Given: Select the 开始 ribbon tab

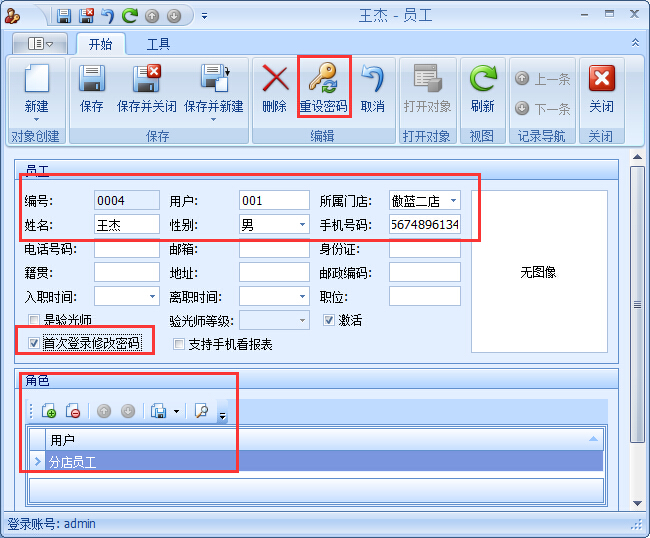Looking at the screenshot, I should pyautogui.click(x=100, y=44).
